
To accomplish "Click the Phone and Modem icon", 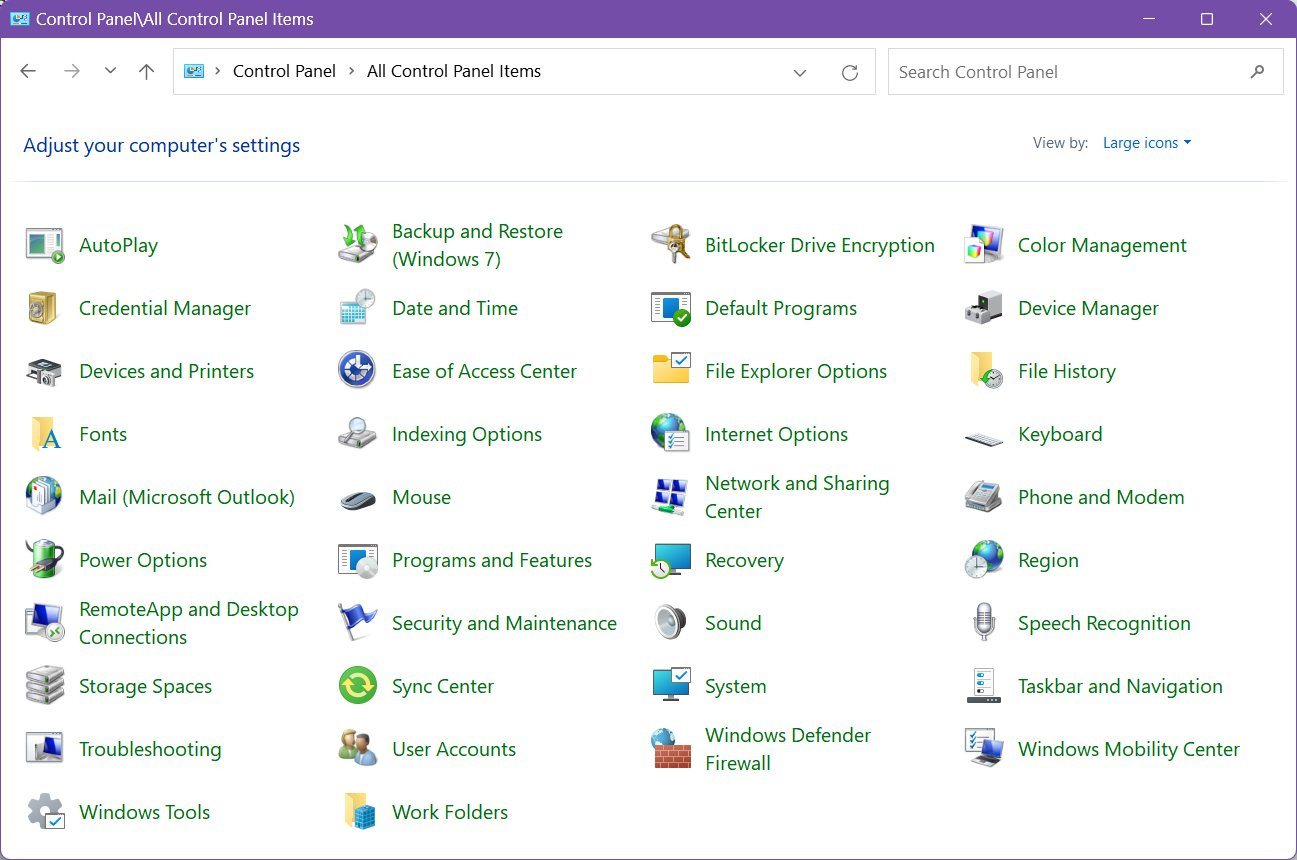I will tap(984, 497).
